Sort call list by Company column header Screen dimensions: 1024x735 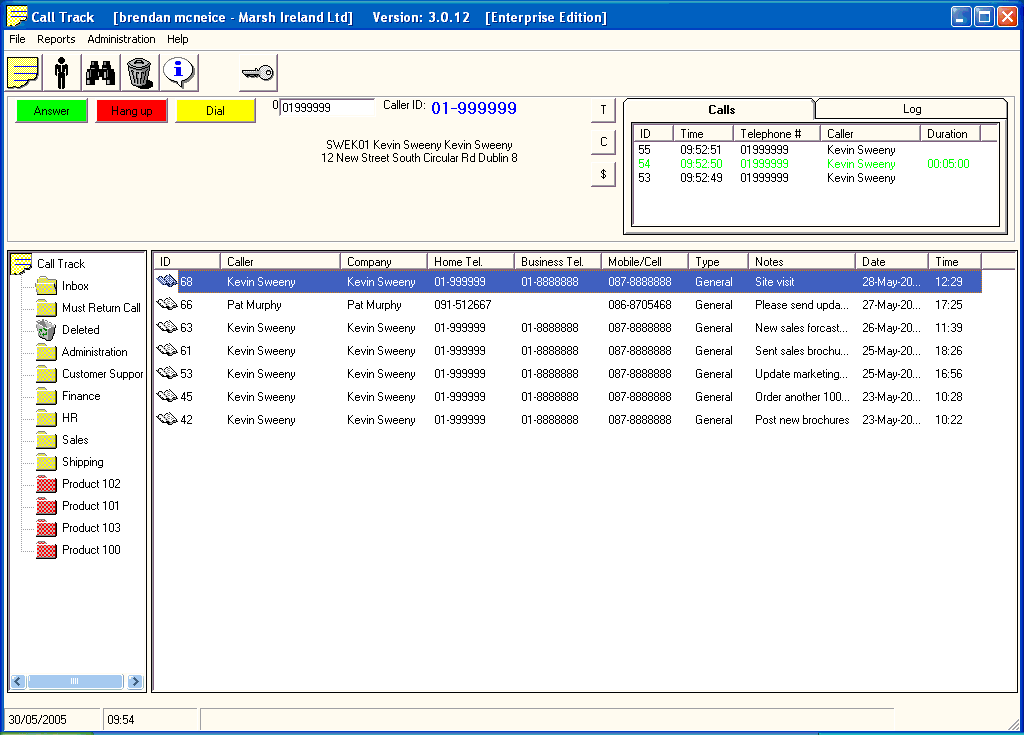click(x=384, y=261)
